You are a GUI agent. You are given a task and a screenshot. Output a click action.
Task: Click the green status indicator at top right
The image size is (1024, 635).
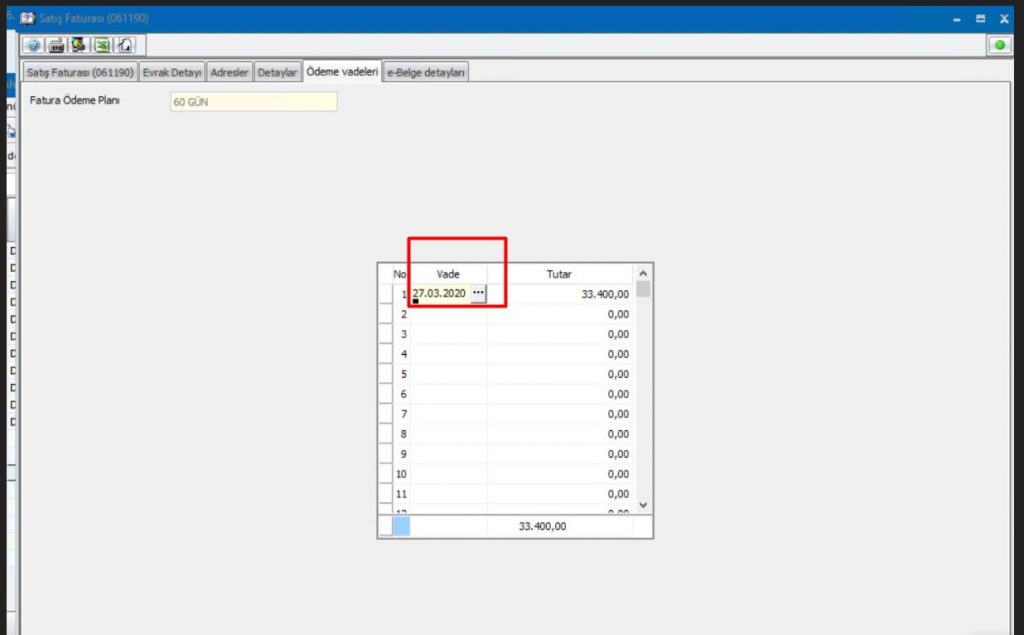[998, 45]
